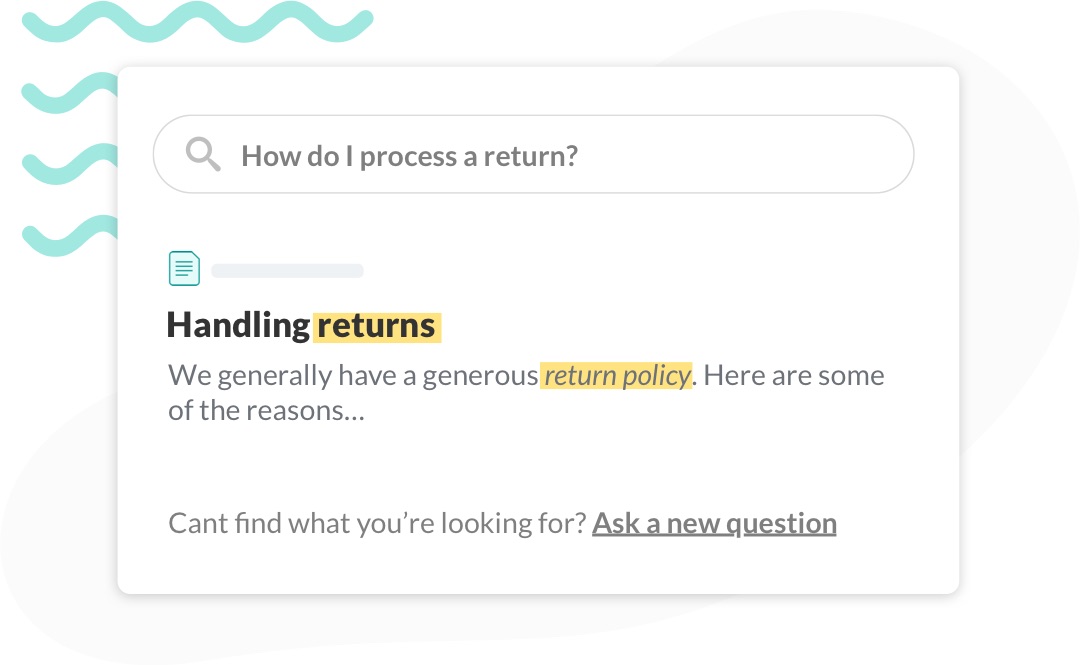Click the highlighted "return policy" phrase
The image size is (1080, 665).
click(x=616, y=376)
